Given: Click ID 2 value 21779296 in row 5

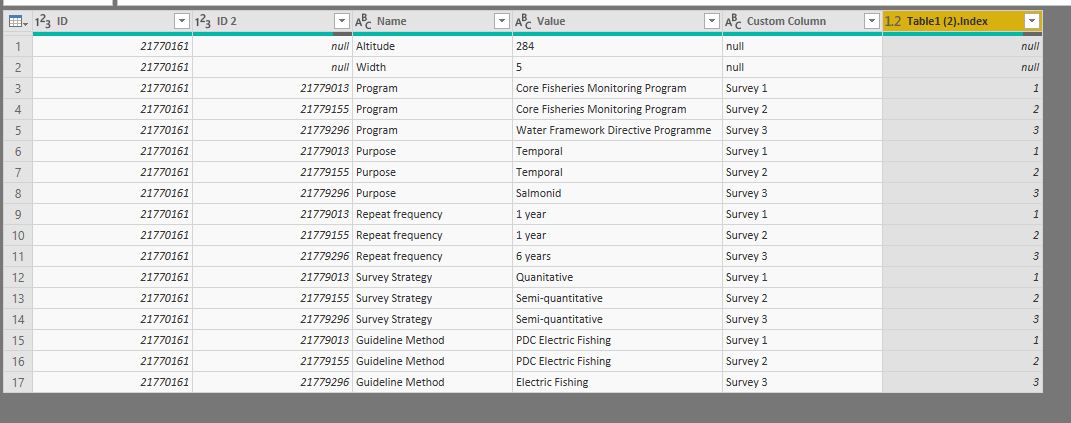Looking at the screenshot, I should [x=273, y=131].
